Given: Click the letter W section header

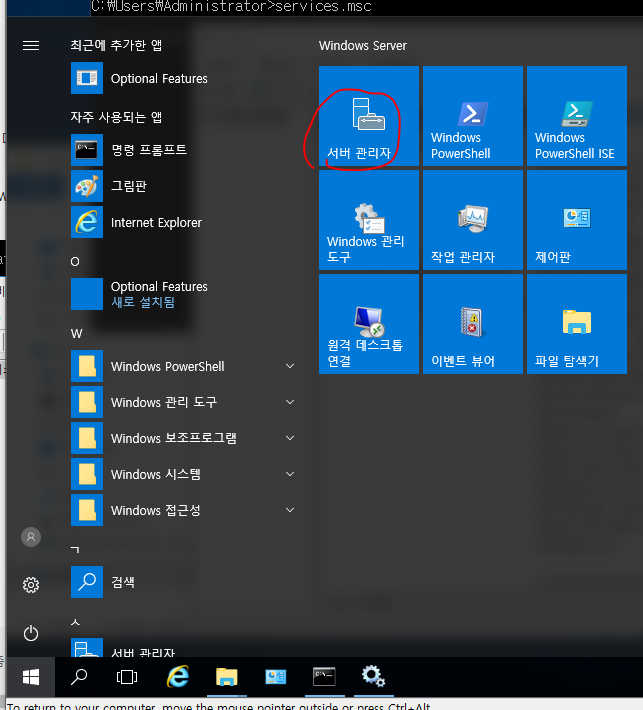Looking at the screenshot, I should pos(77,334).
